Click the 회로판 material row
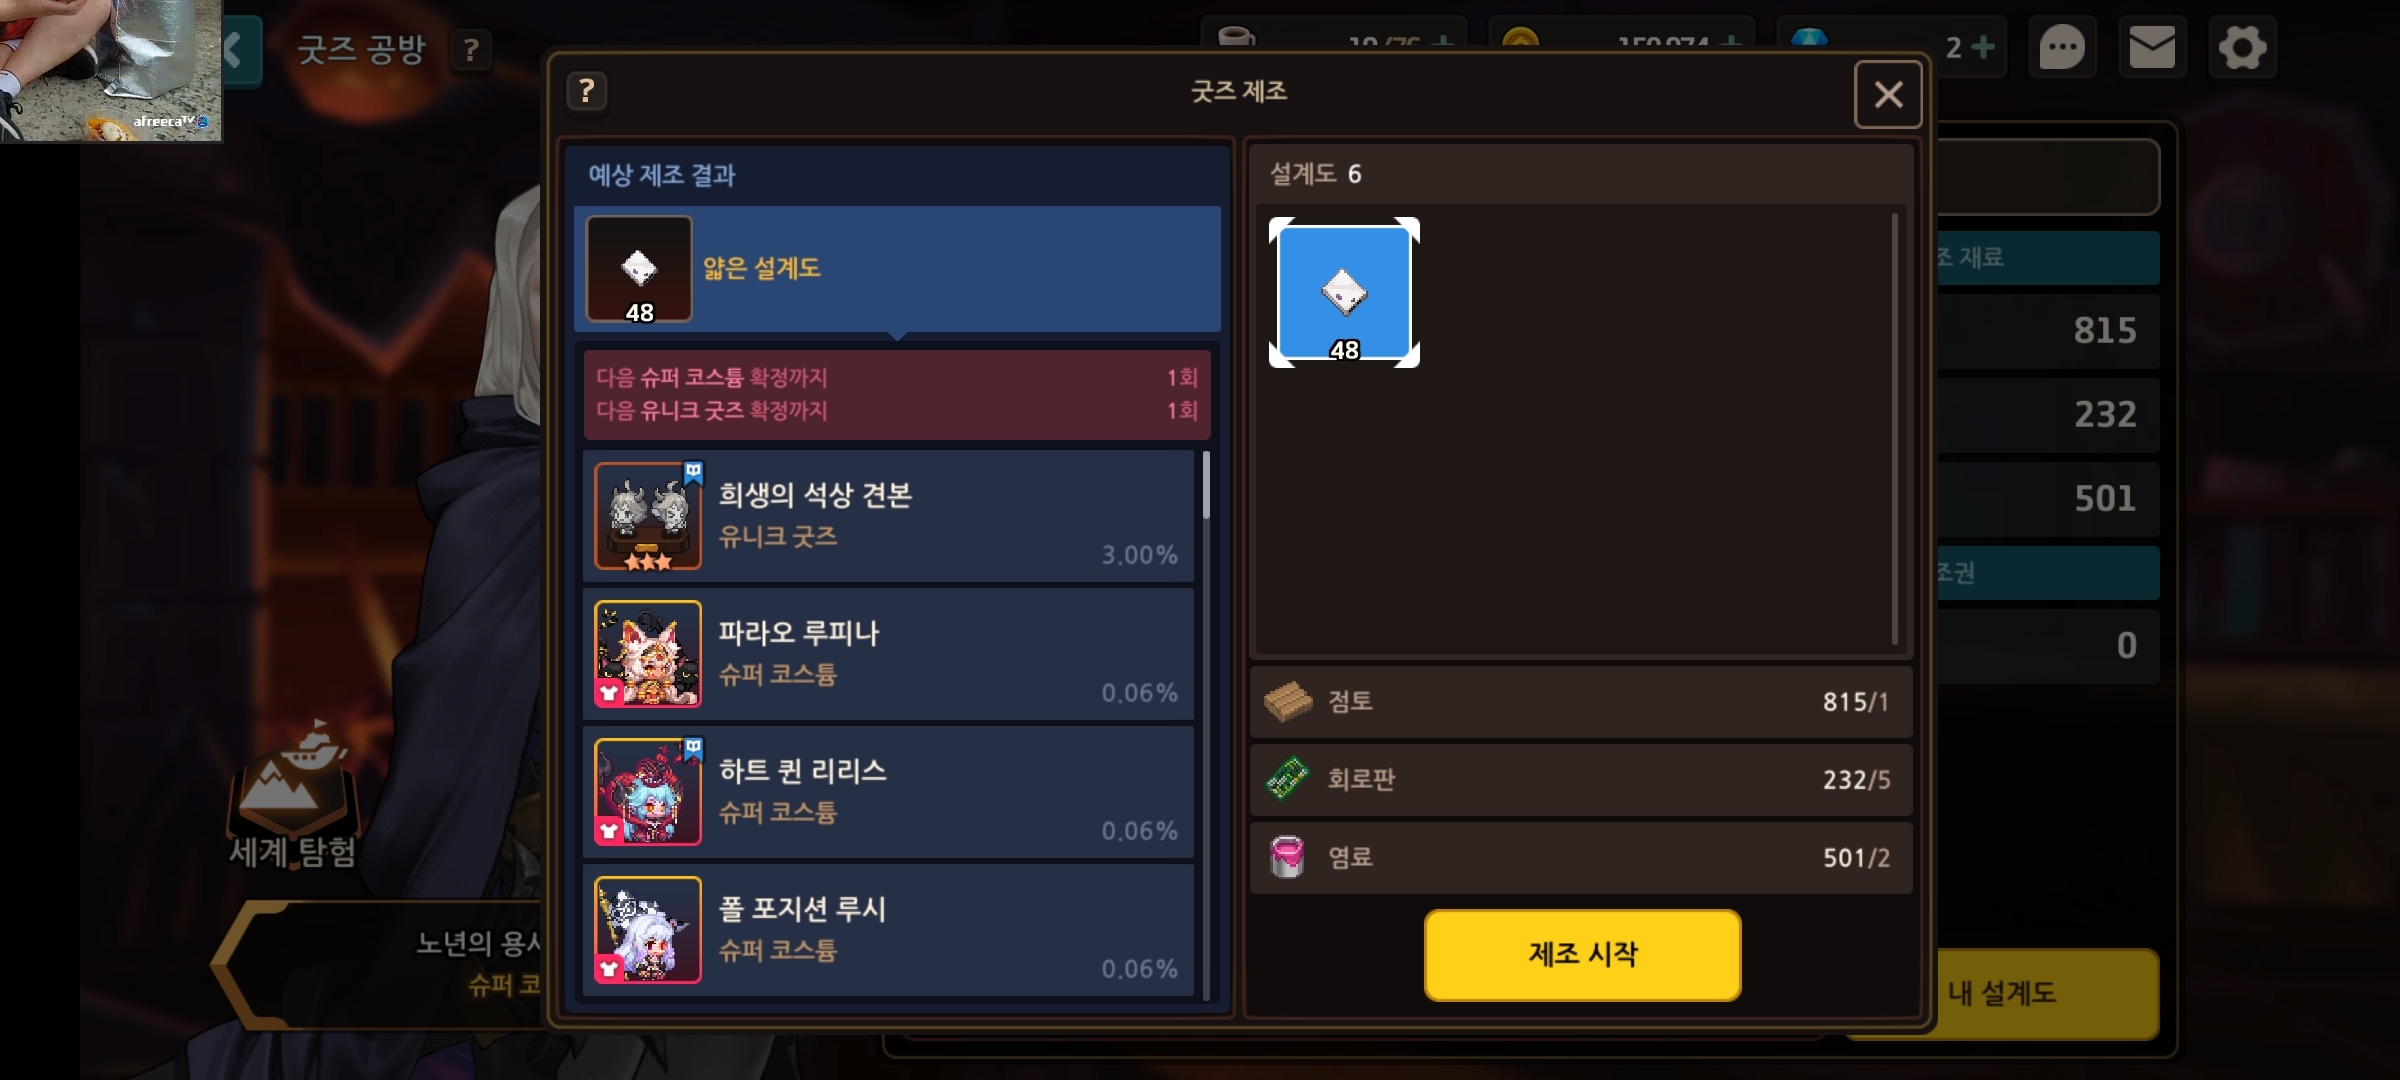Screen dimensions: 2400x1080 (x=1581, y=780)
